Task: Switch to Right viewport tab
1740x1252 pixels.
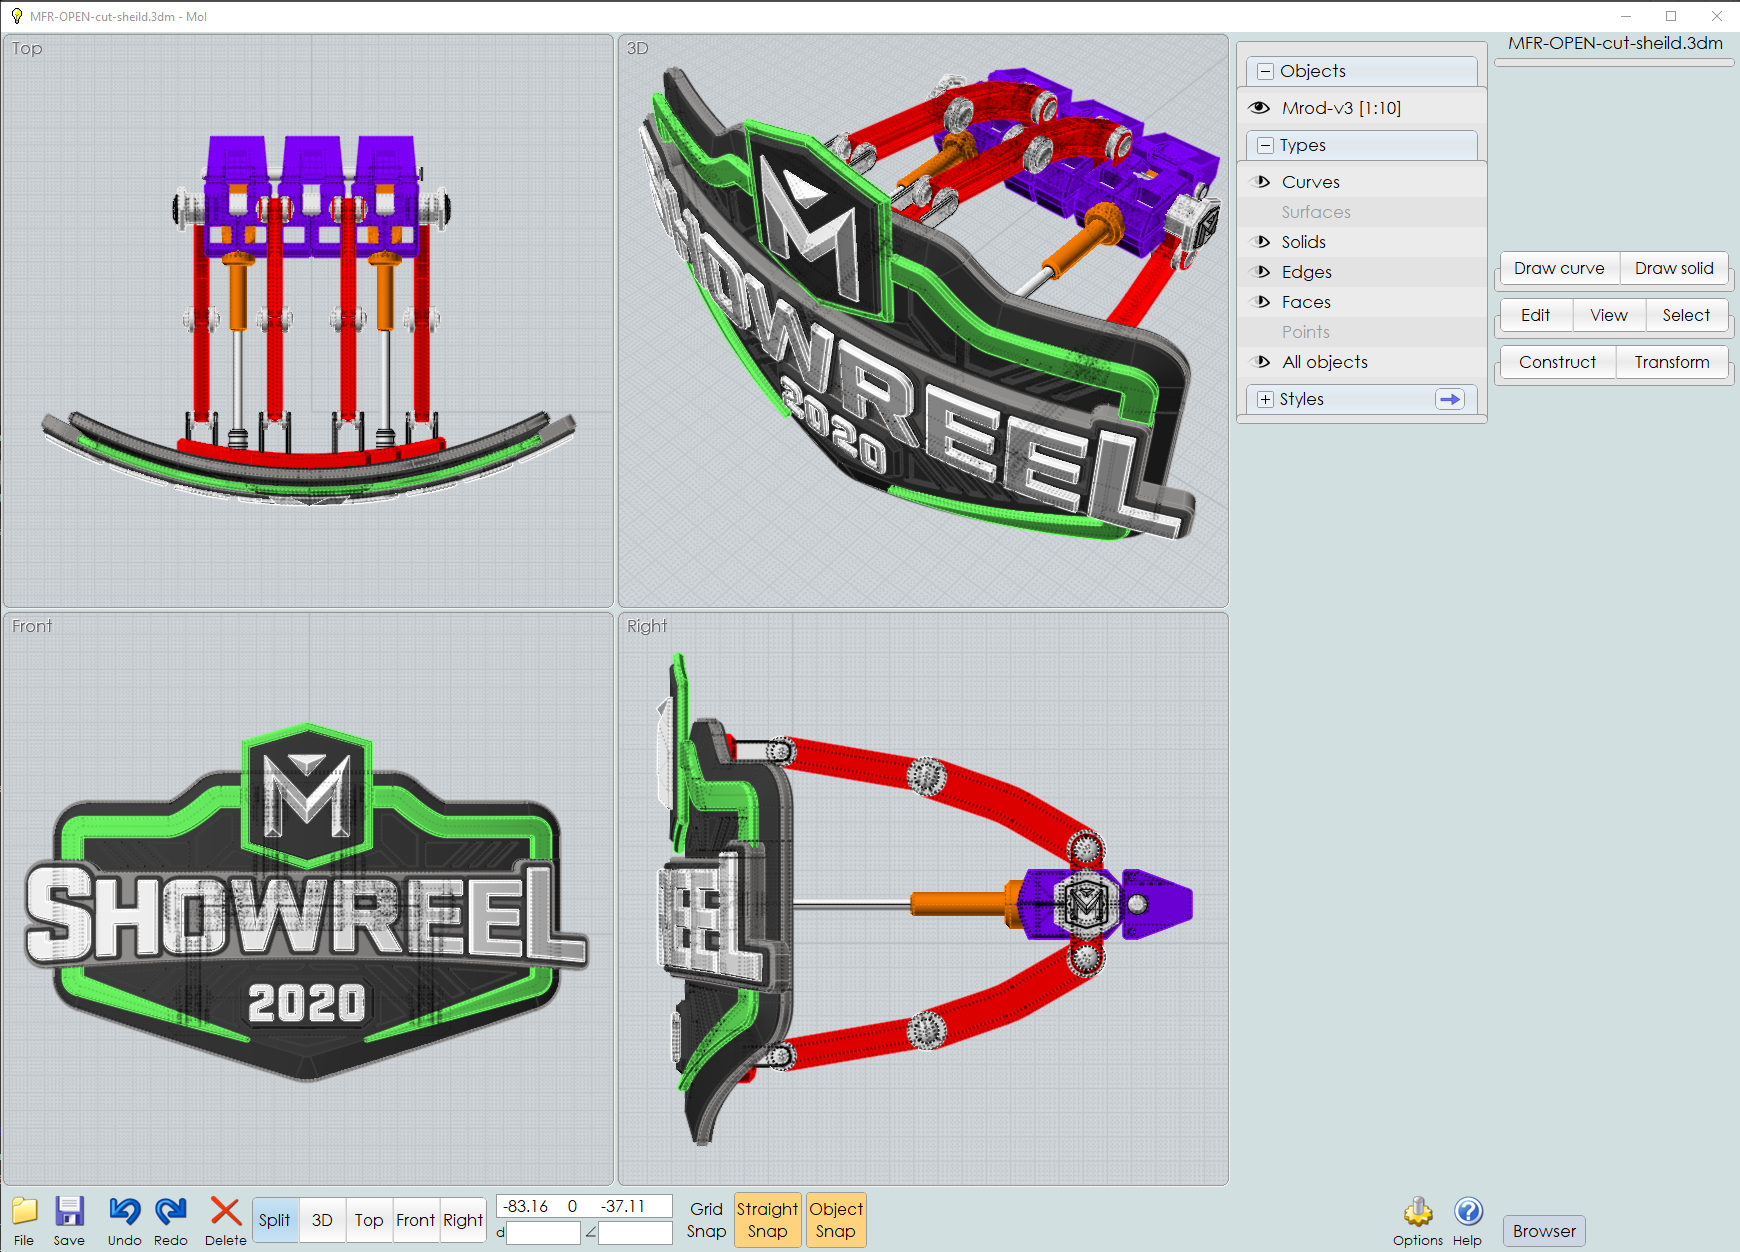Action: click(463, 1220)
